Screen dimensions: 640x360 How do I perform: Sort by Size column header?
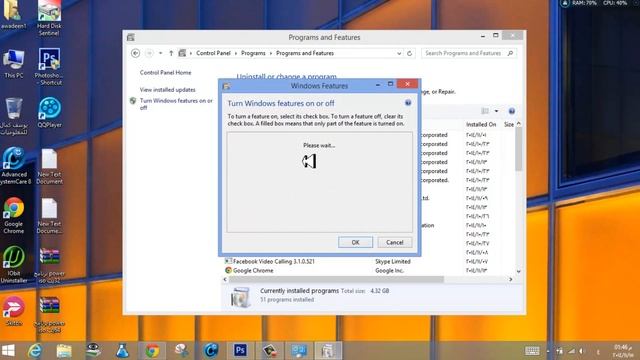click(x=509, y=124)
